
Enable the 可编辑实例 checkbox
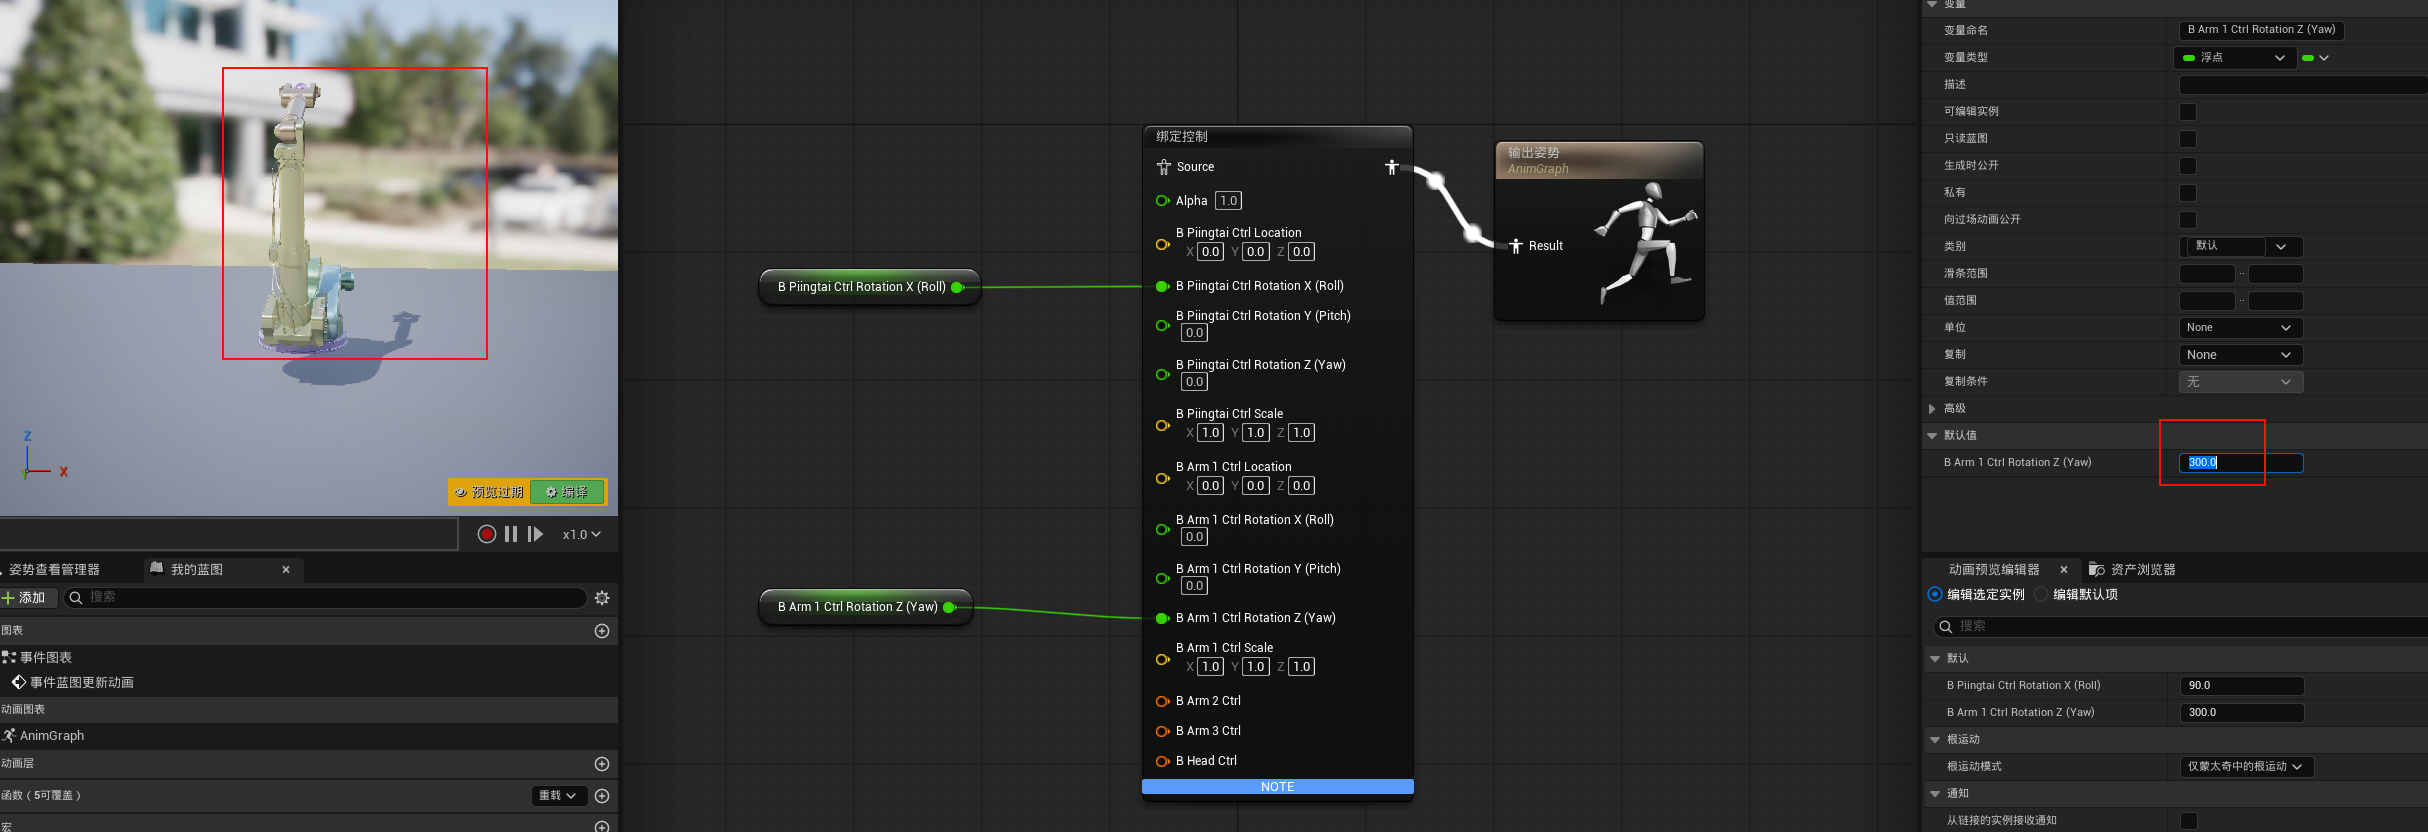tap(2188, 112)
